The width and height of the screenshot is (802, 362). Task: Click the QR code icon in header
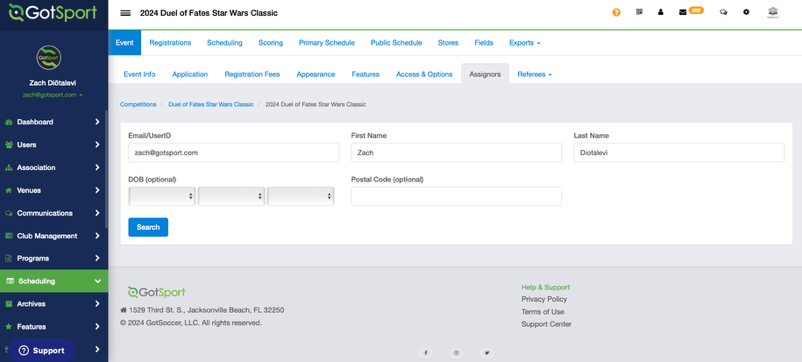(639, 12)
